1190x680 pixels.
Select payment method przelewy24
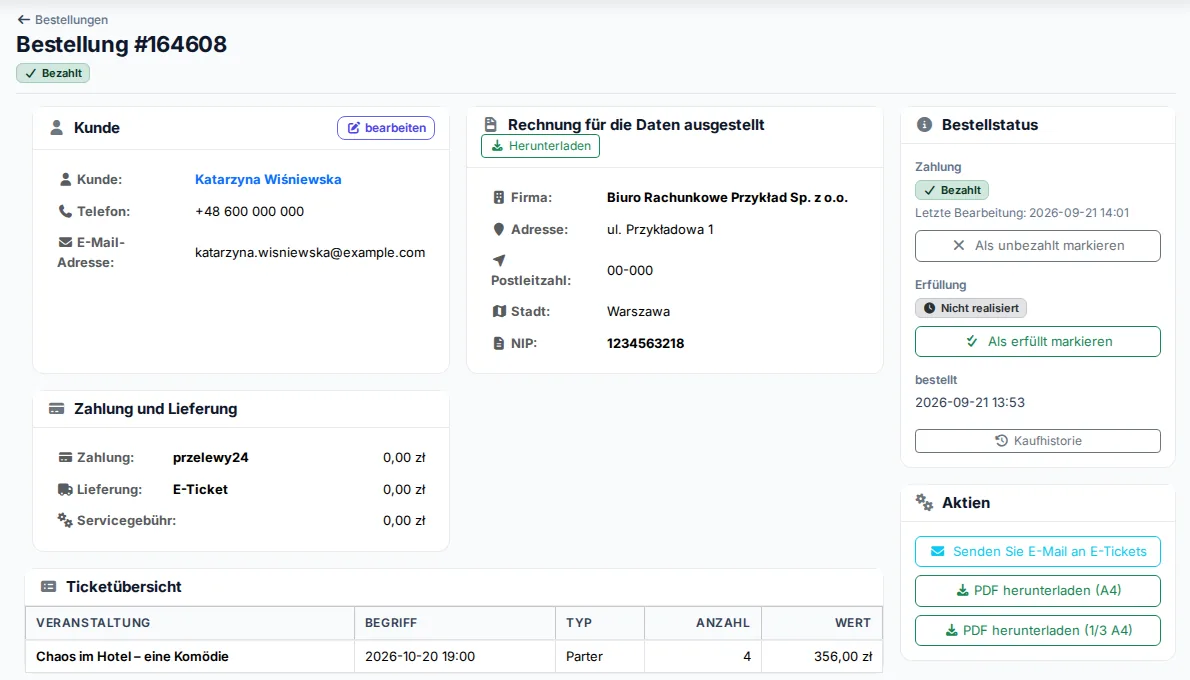pyautogui.click(x=210, y=458)
